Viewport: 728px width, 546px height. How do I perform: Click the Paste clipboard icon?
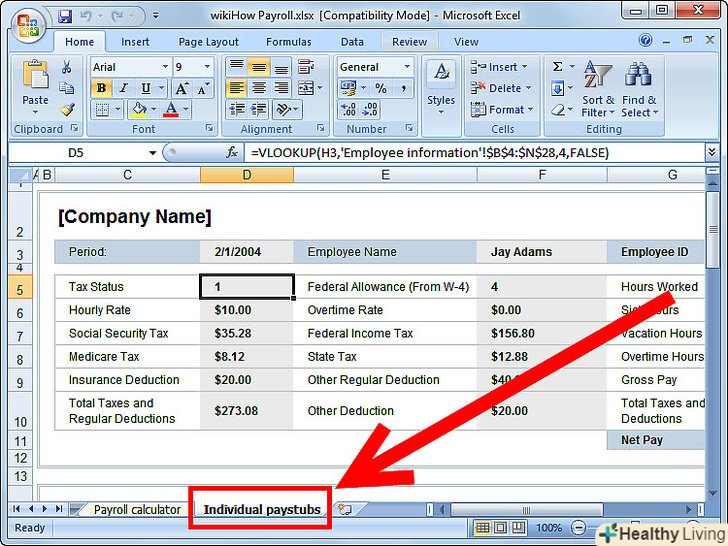[x=35, y=75]
